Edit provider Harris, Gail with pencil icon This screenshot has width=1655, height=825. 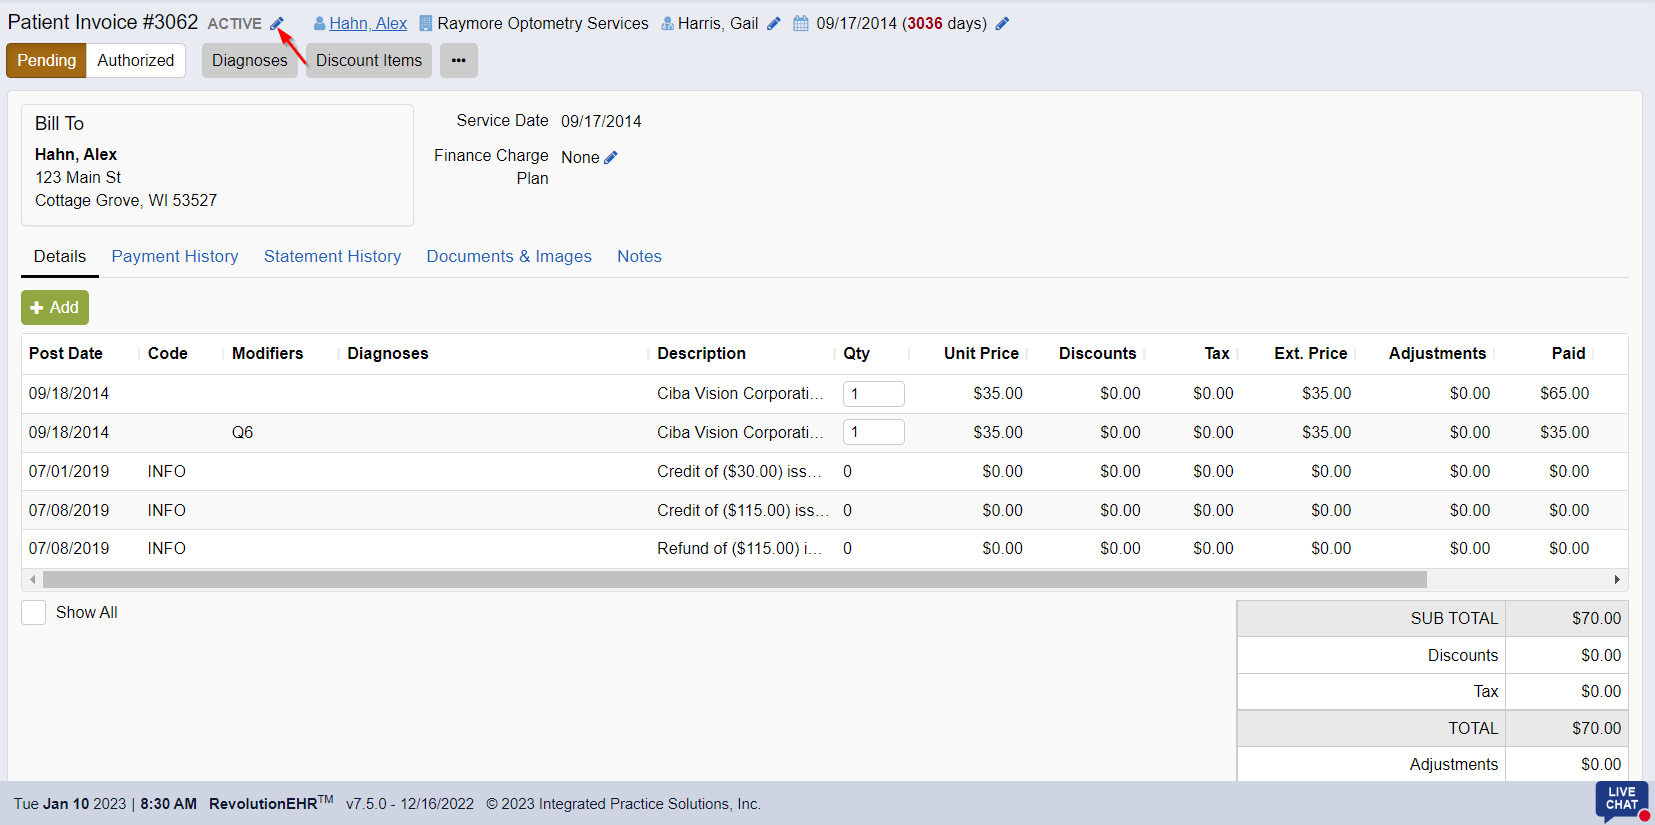[x=773, y=24]
